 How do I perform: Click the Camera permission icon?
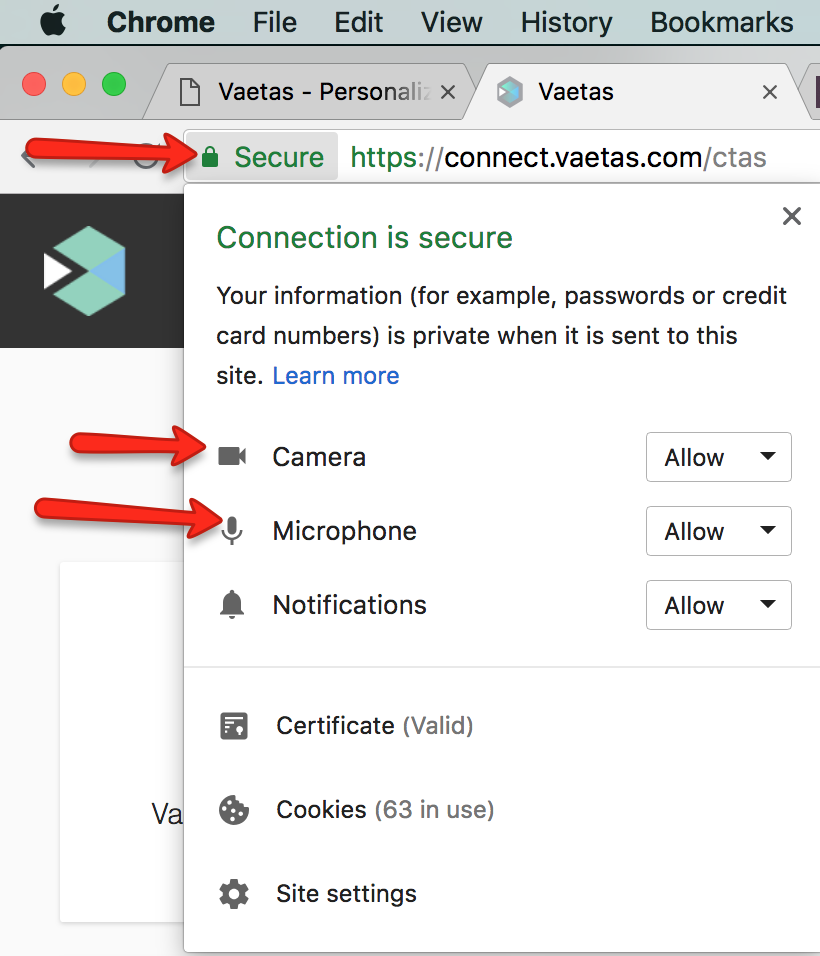[232, 456]
